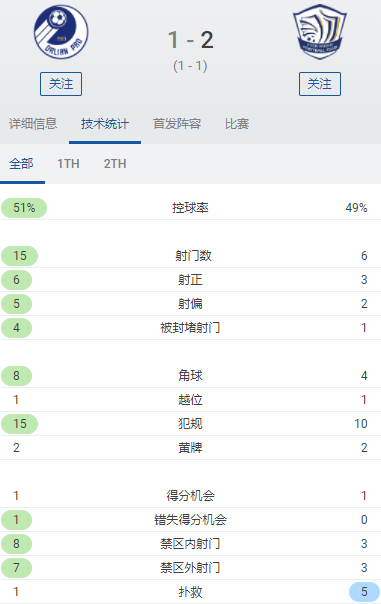The width and height of the screenshot is (381, 604).
Task: Select the 射偏 stat label
Action: coord(190,304)
